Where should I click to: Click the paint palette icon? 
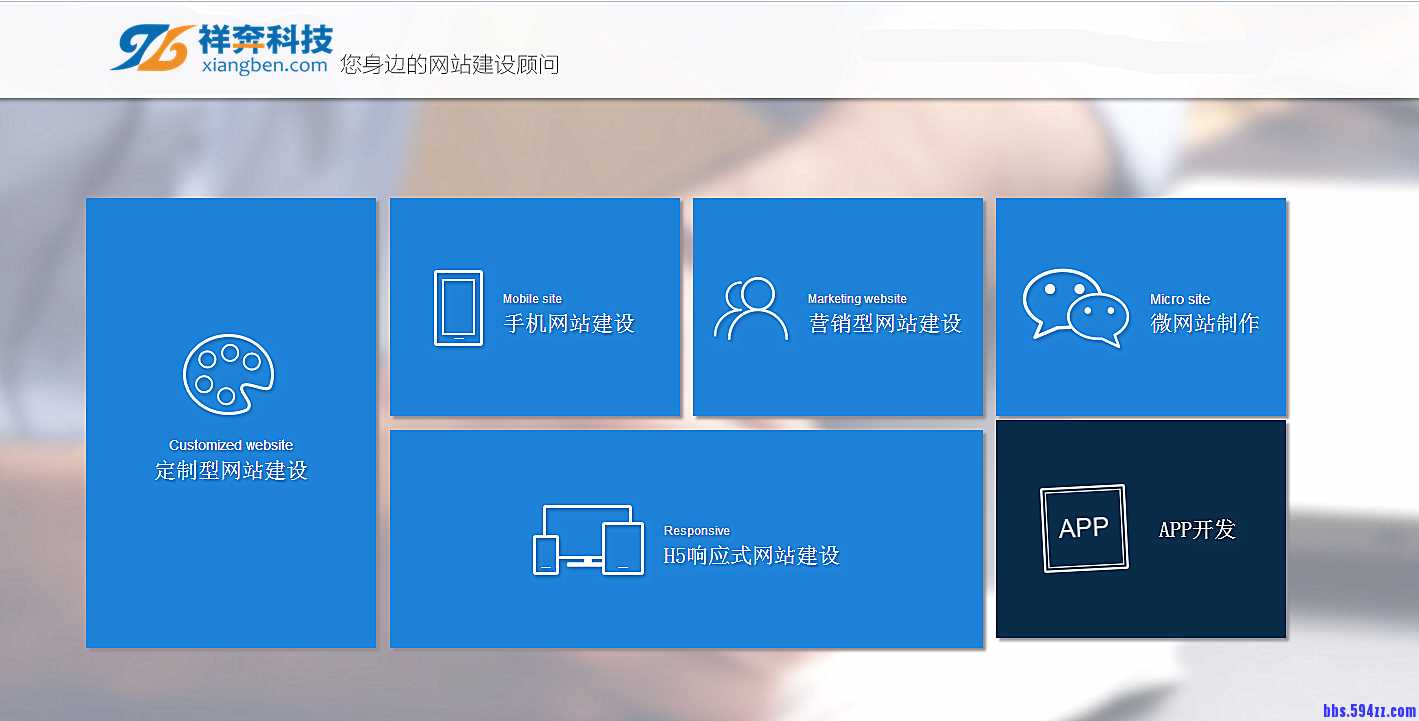229,374
